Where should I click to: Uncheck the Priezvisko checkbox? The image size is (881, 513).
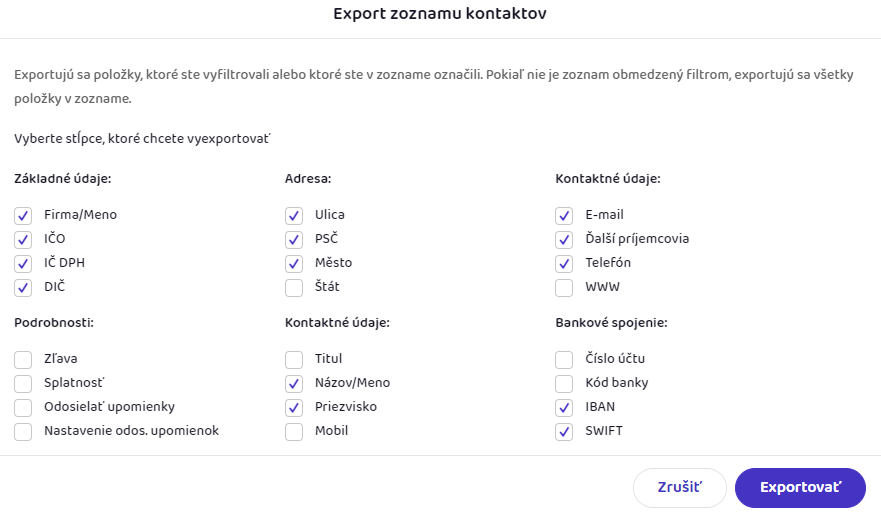point(294,407)
